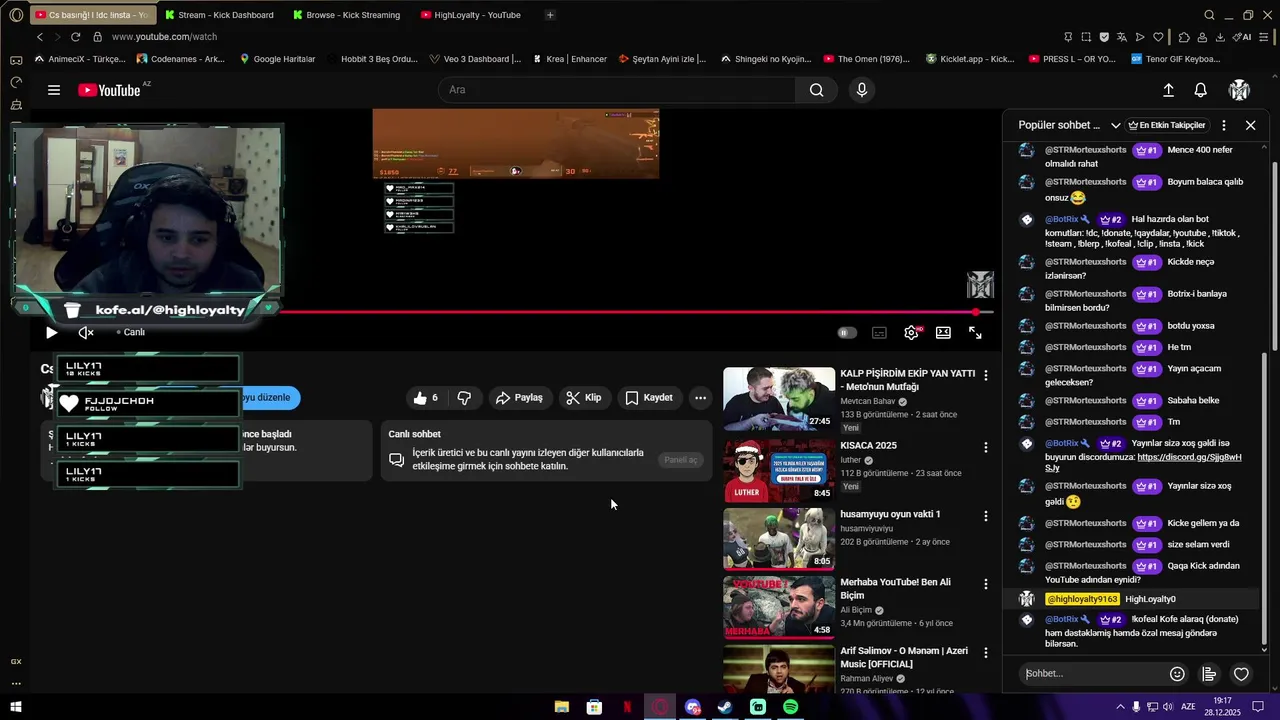Open options for Merhaba YouTube video
The image size is (1280, 720).
pyautogui.click(x=986, y=585)
